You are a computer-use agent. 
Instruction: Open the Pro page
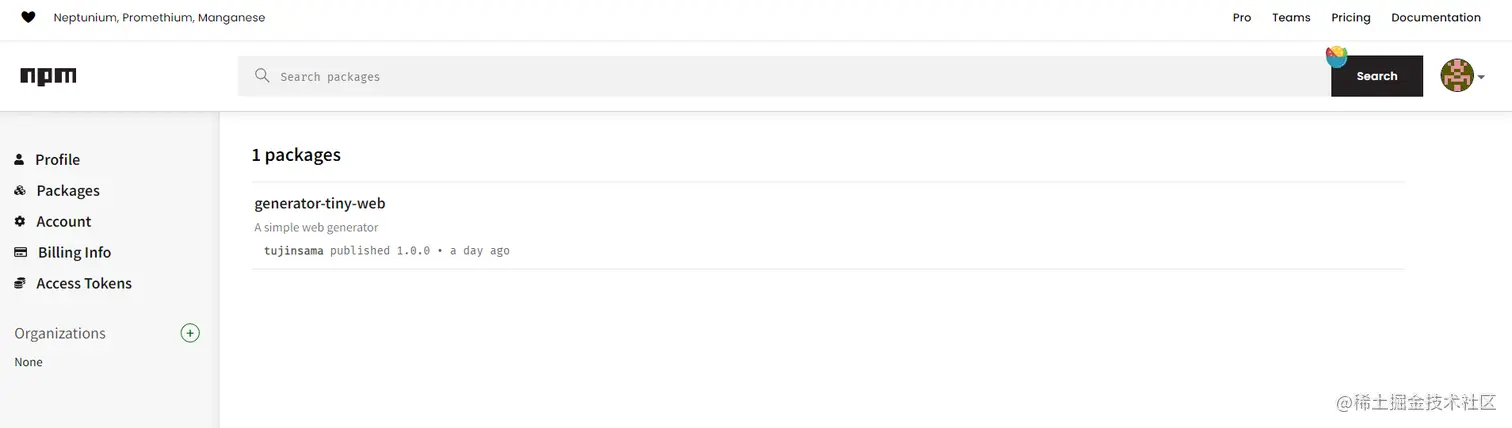tap(1242, 17)
